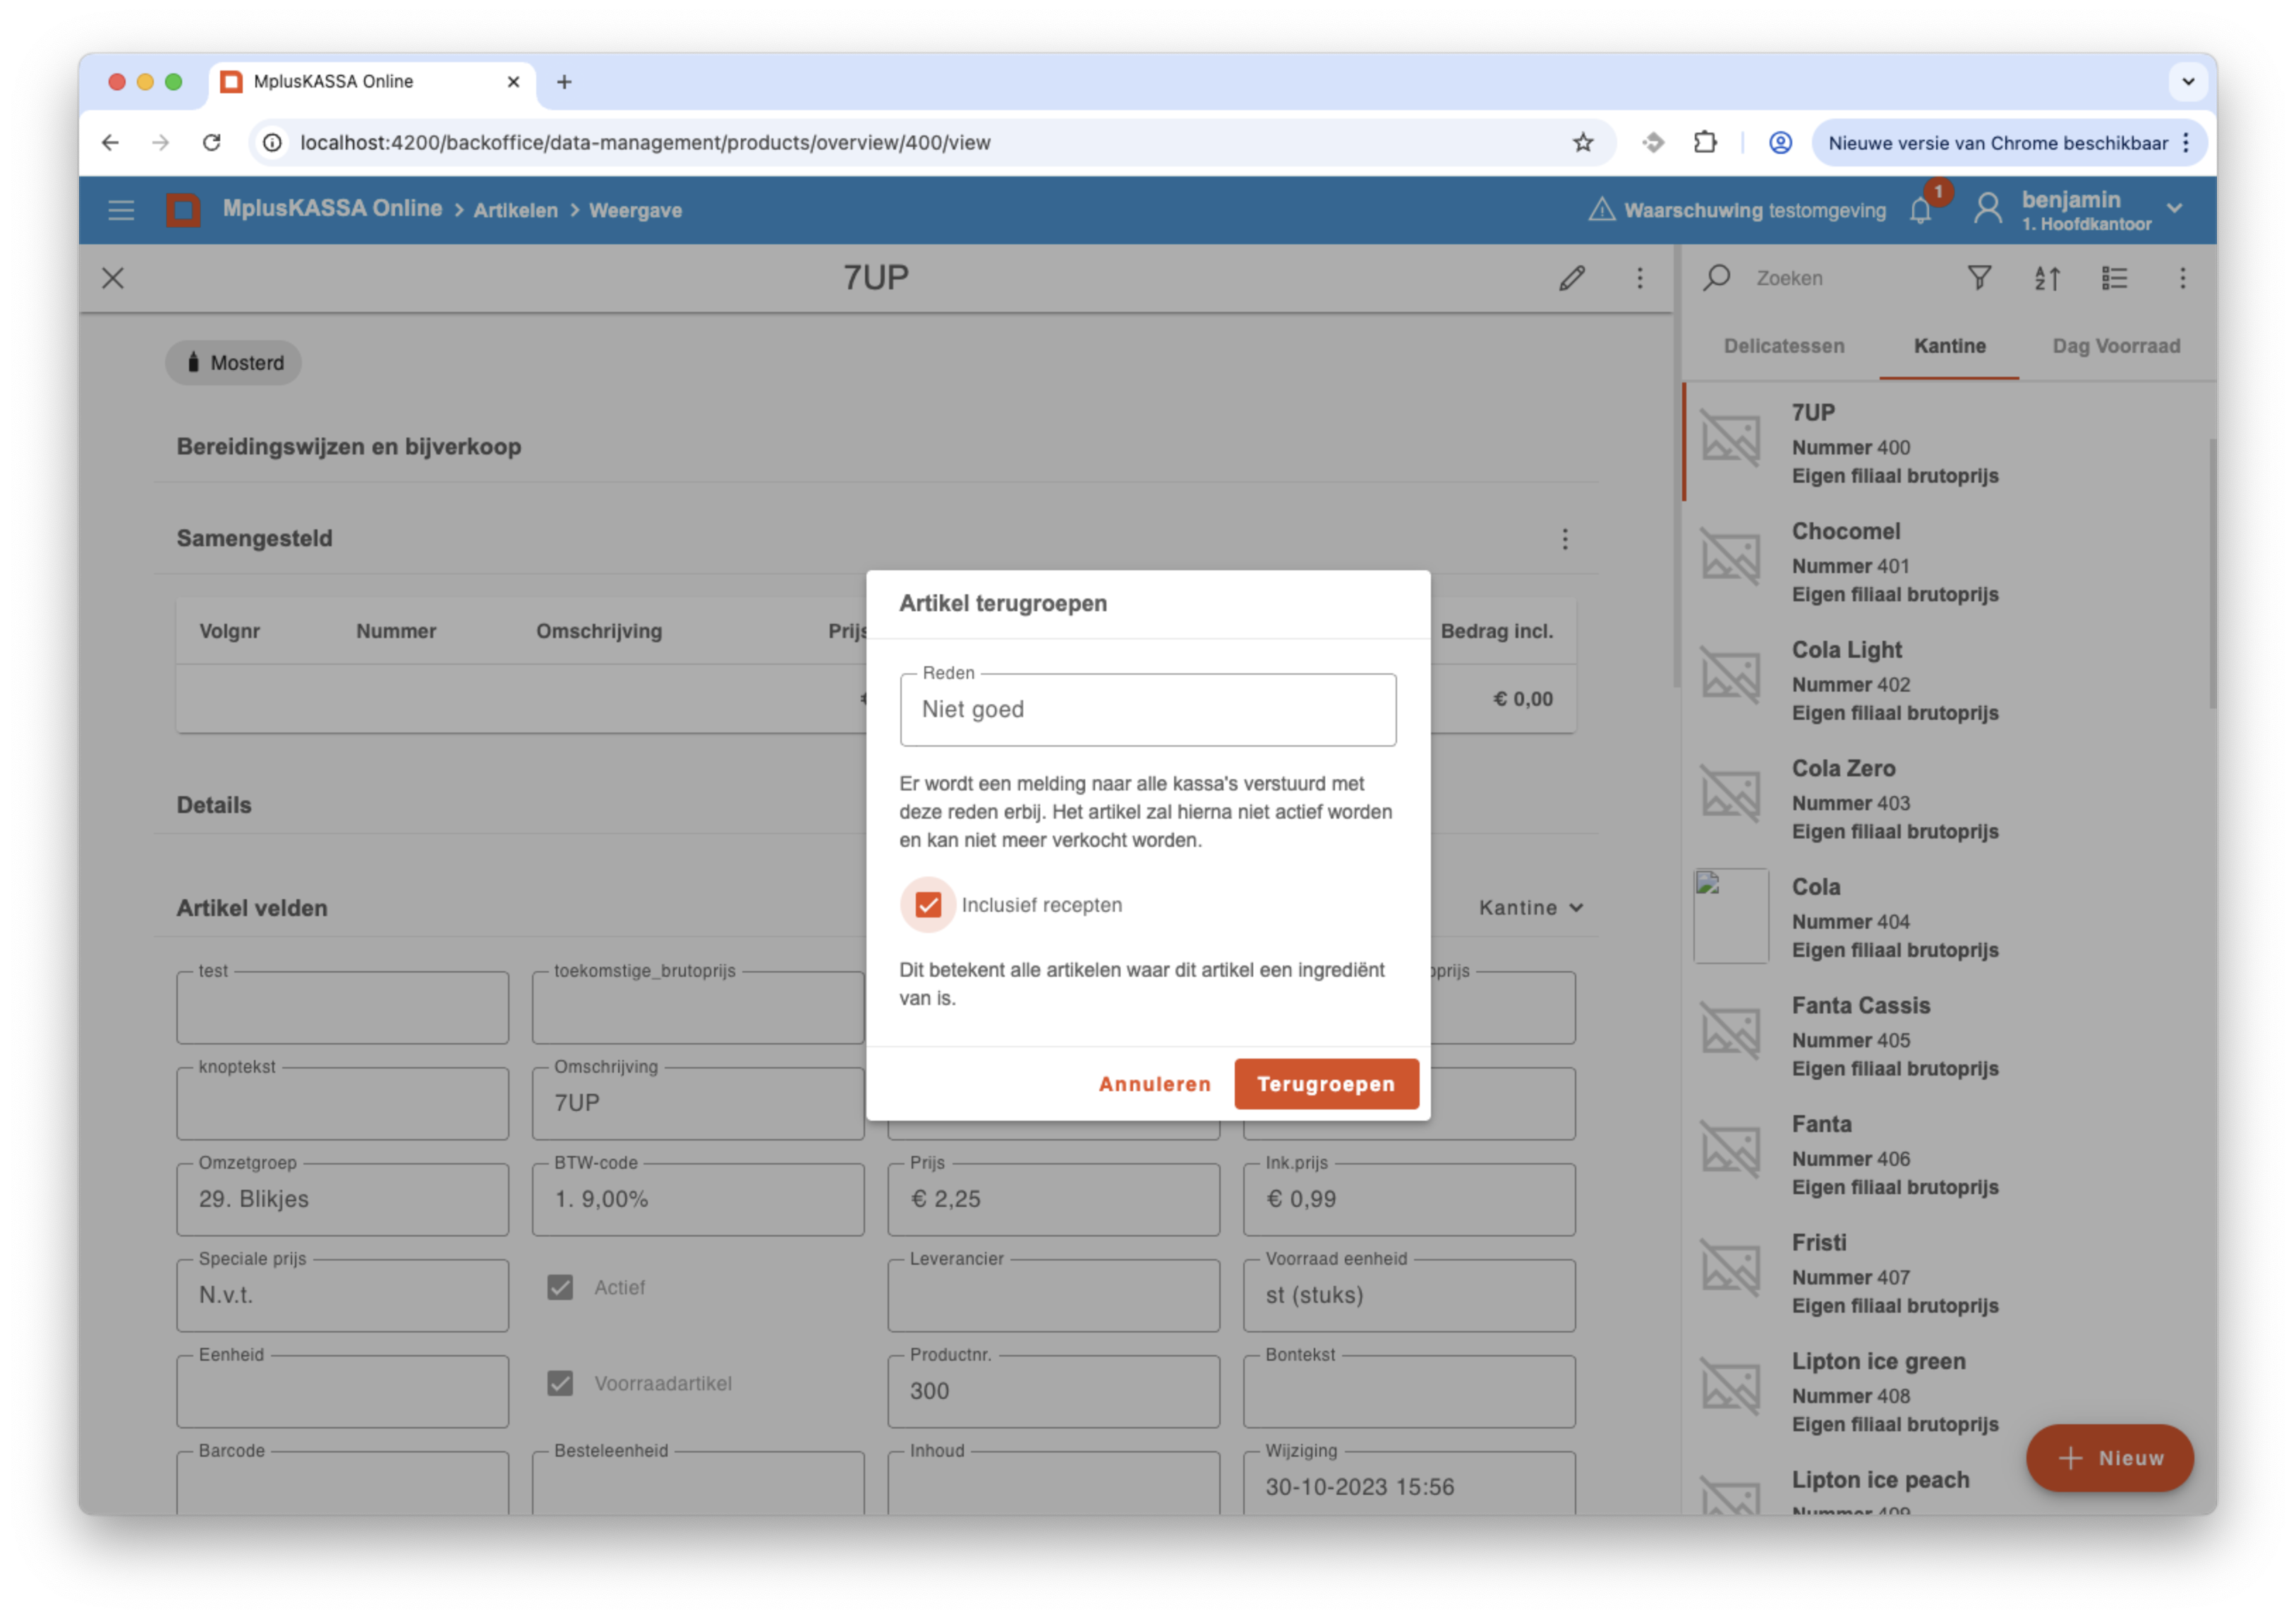This screenshot has height=1619, width=2296.
Task: Go back in browser history
Action: 110,142
